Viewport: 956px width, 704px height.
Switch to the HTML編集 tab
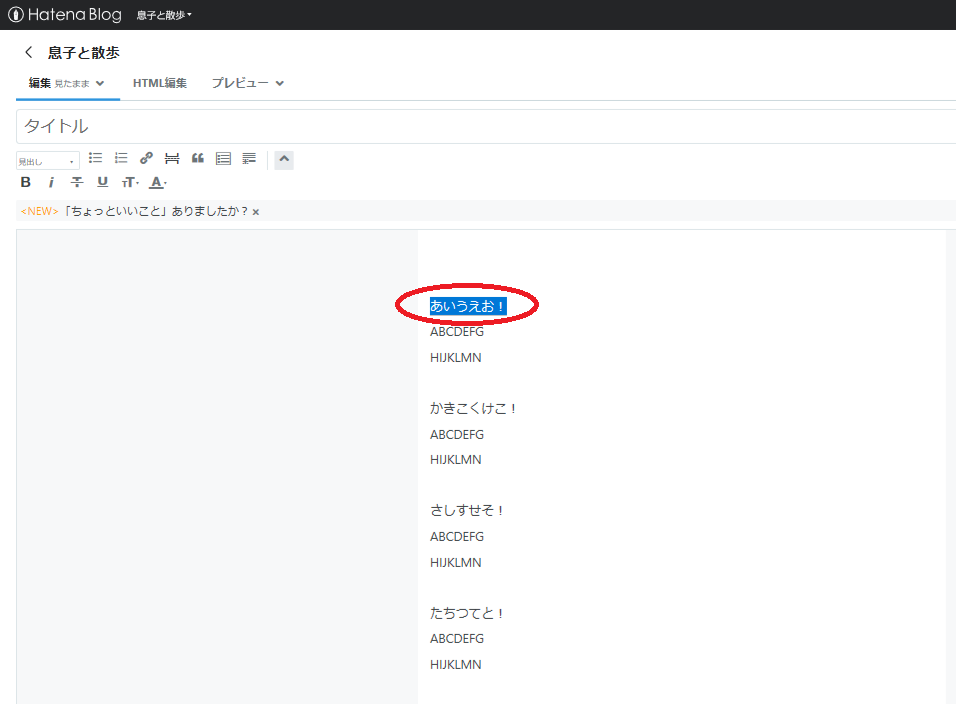[160, 84]
